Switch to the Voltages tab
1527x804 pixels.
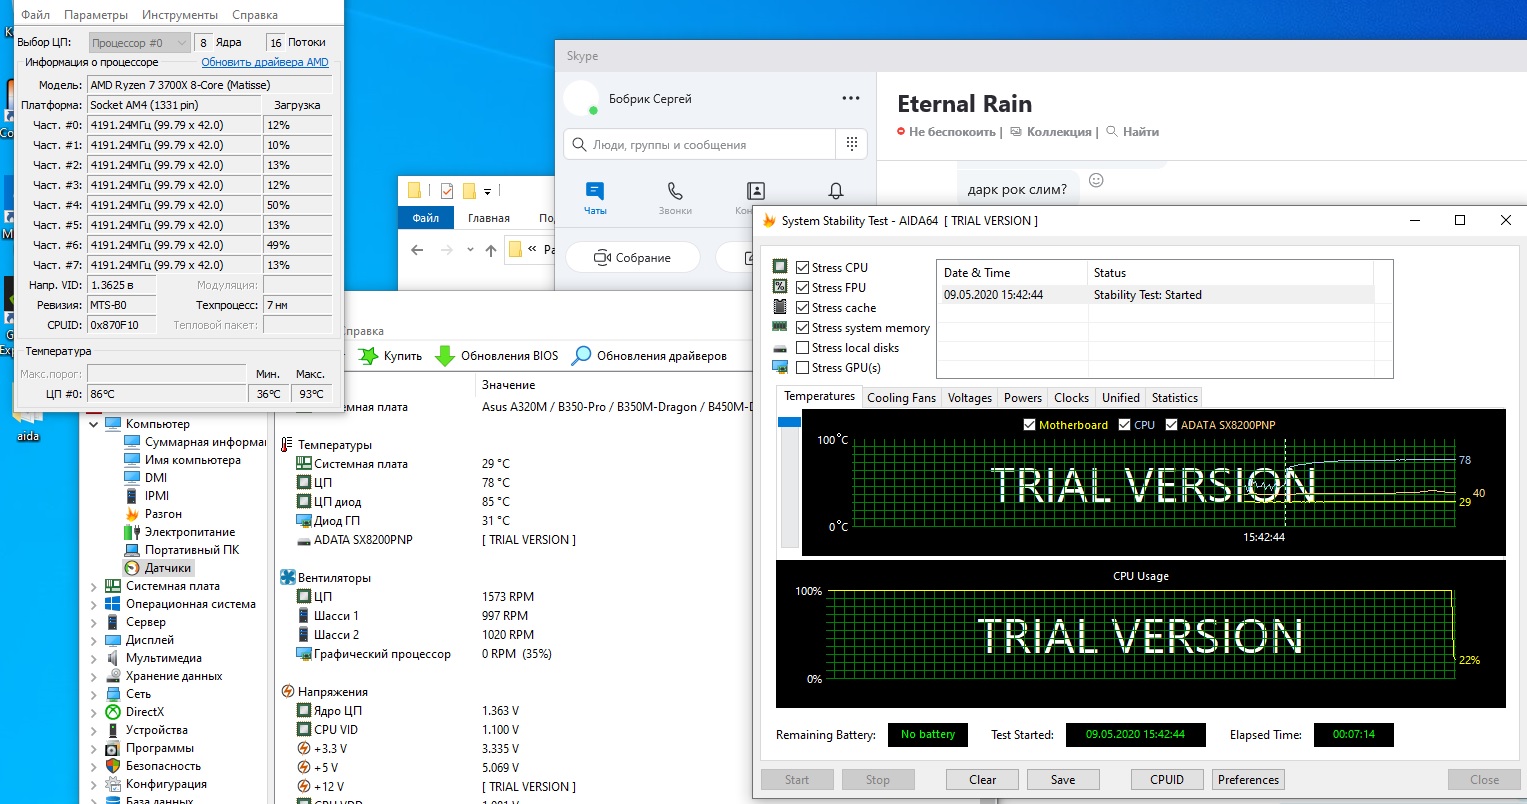969,397
